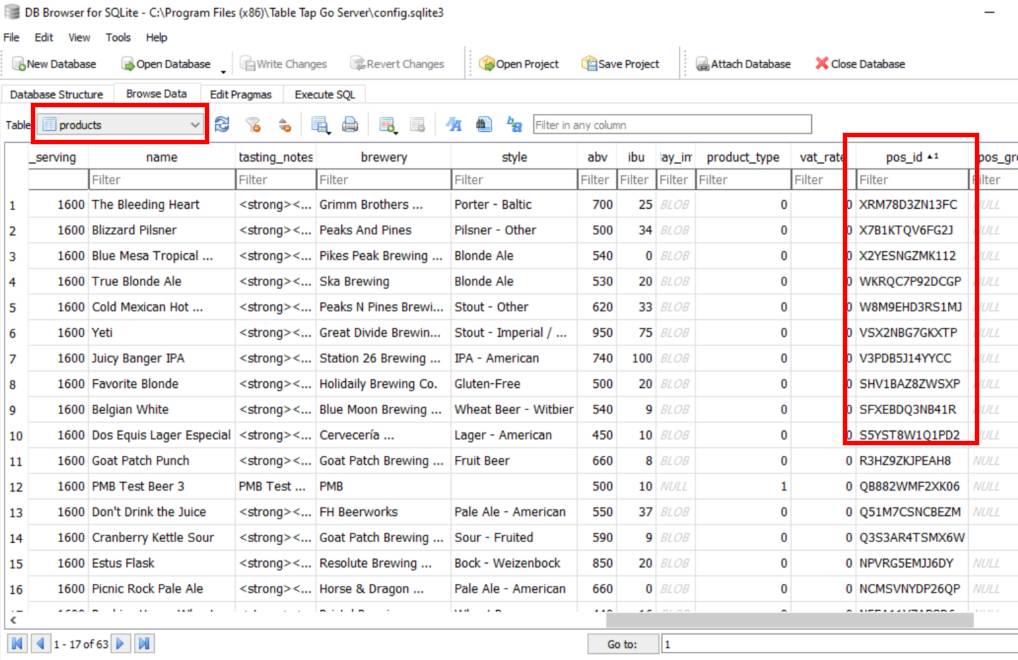Select cell 'Ska Brewing'
Viewport: 1018px width, 660px height.
pyautogui.click(x=383, y=281)
